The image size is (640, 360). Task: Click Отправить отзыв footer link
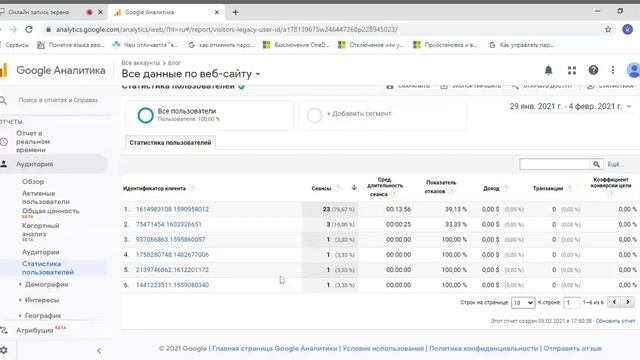(573, 349)
